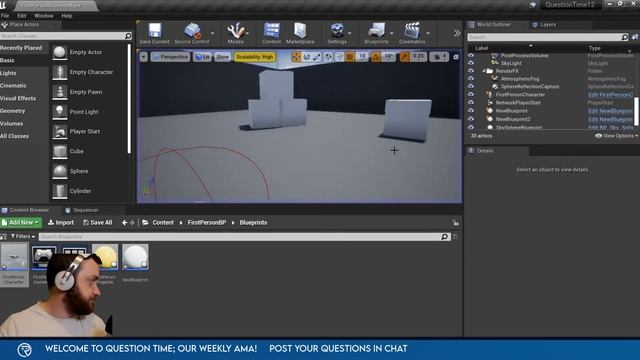Click the Scalability: High warning button
Screen dimensions: 640x360
(254, 57)
